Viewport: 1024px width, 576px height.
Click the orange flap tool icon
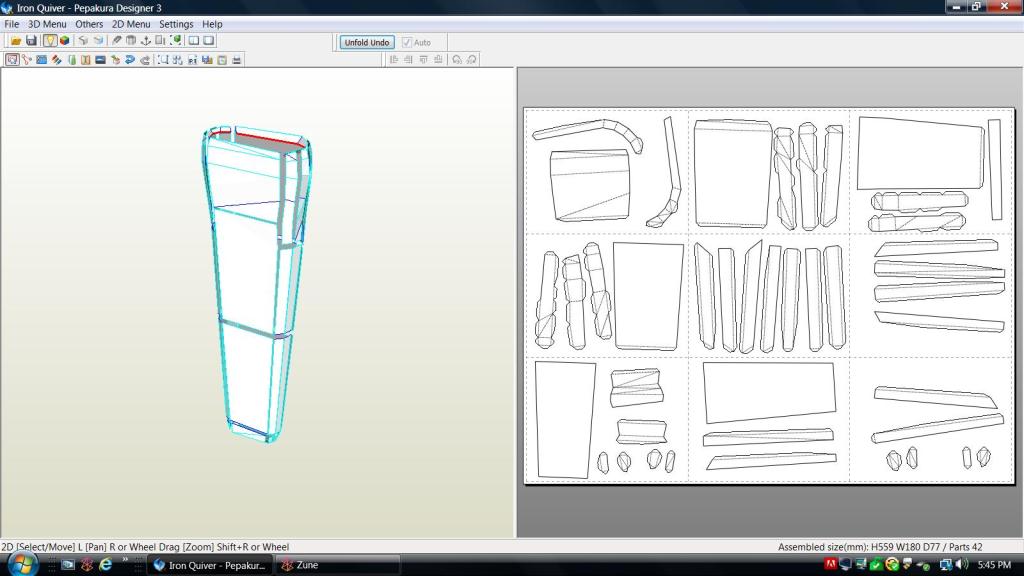pyautogui.click(x=86, y=59)
